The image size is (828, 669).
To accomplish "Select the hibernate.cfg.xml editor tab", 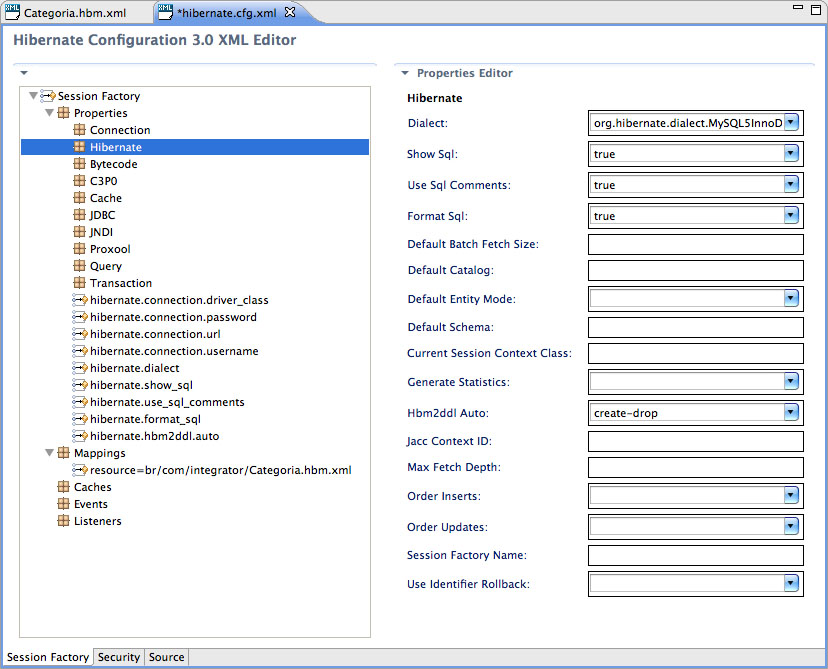I will [226, 13].
